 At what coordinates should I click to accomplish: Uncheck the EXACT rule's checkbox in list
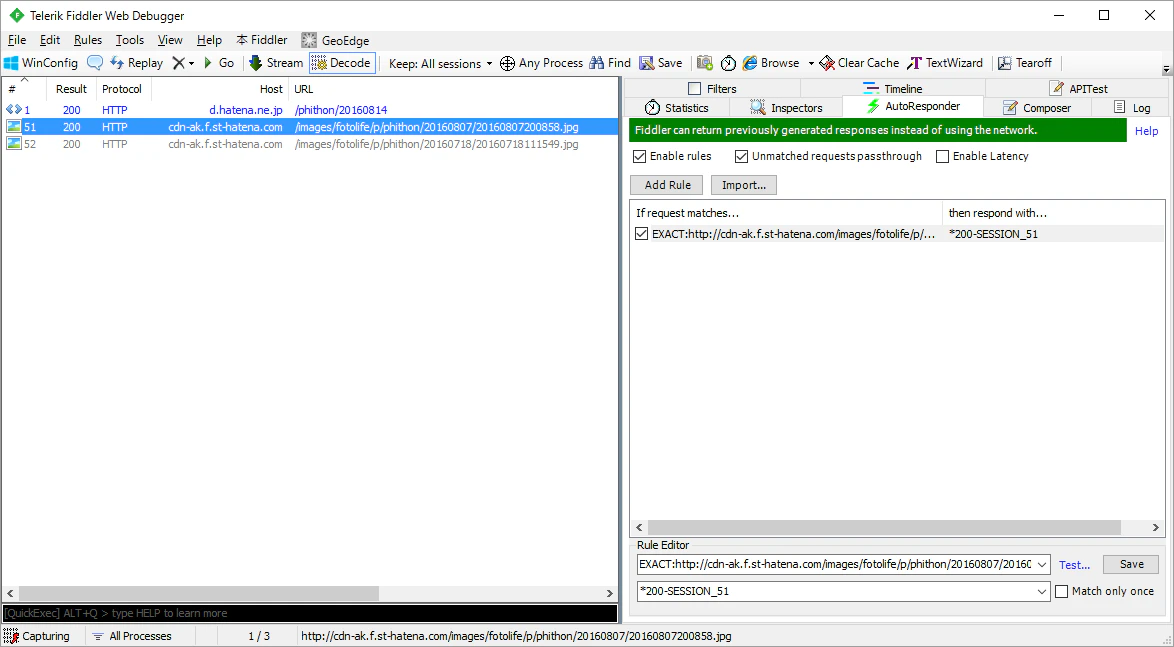642,234
